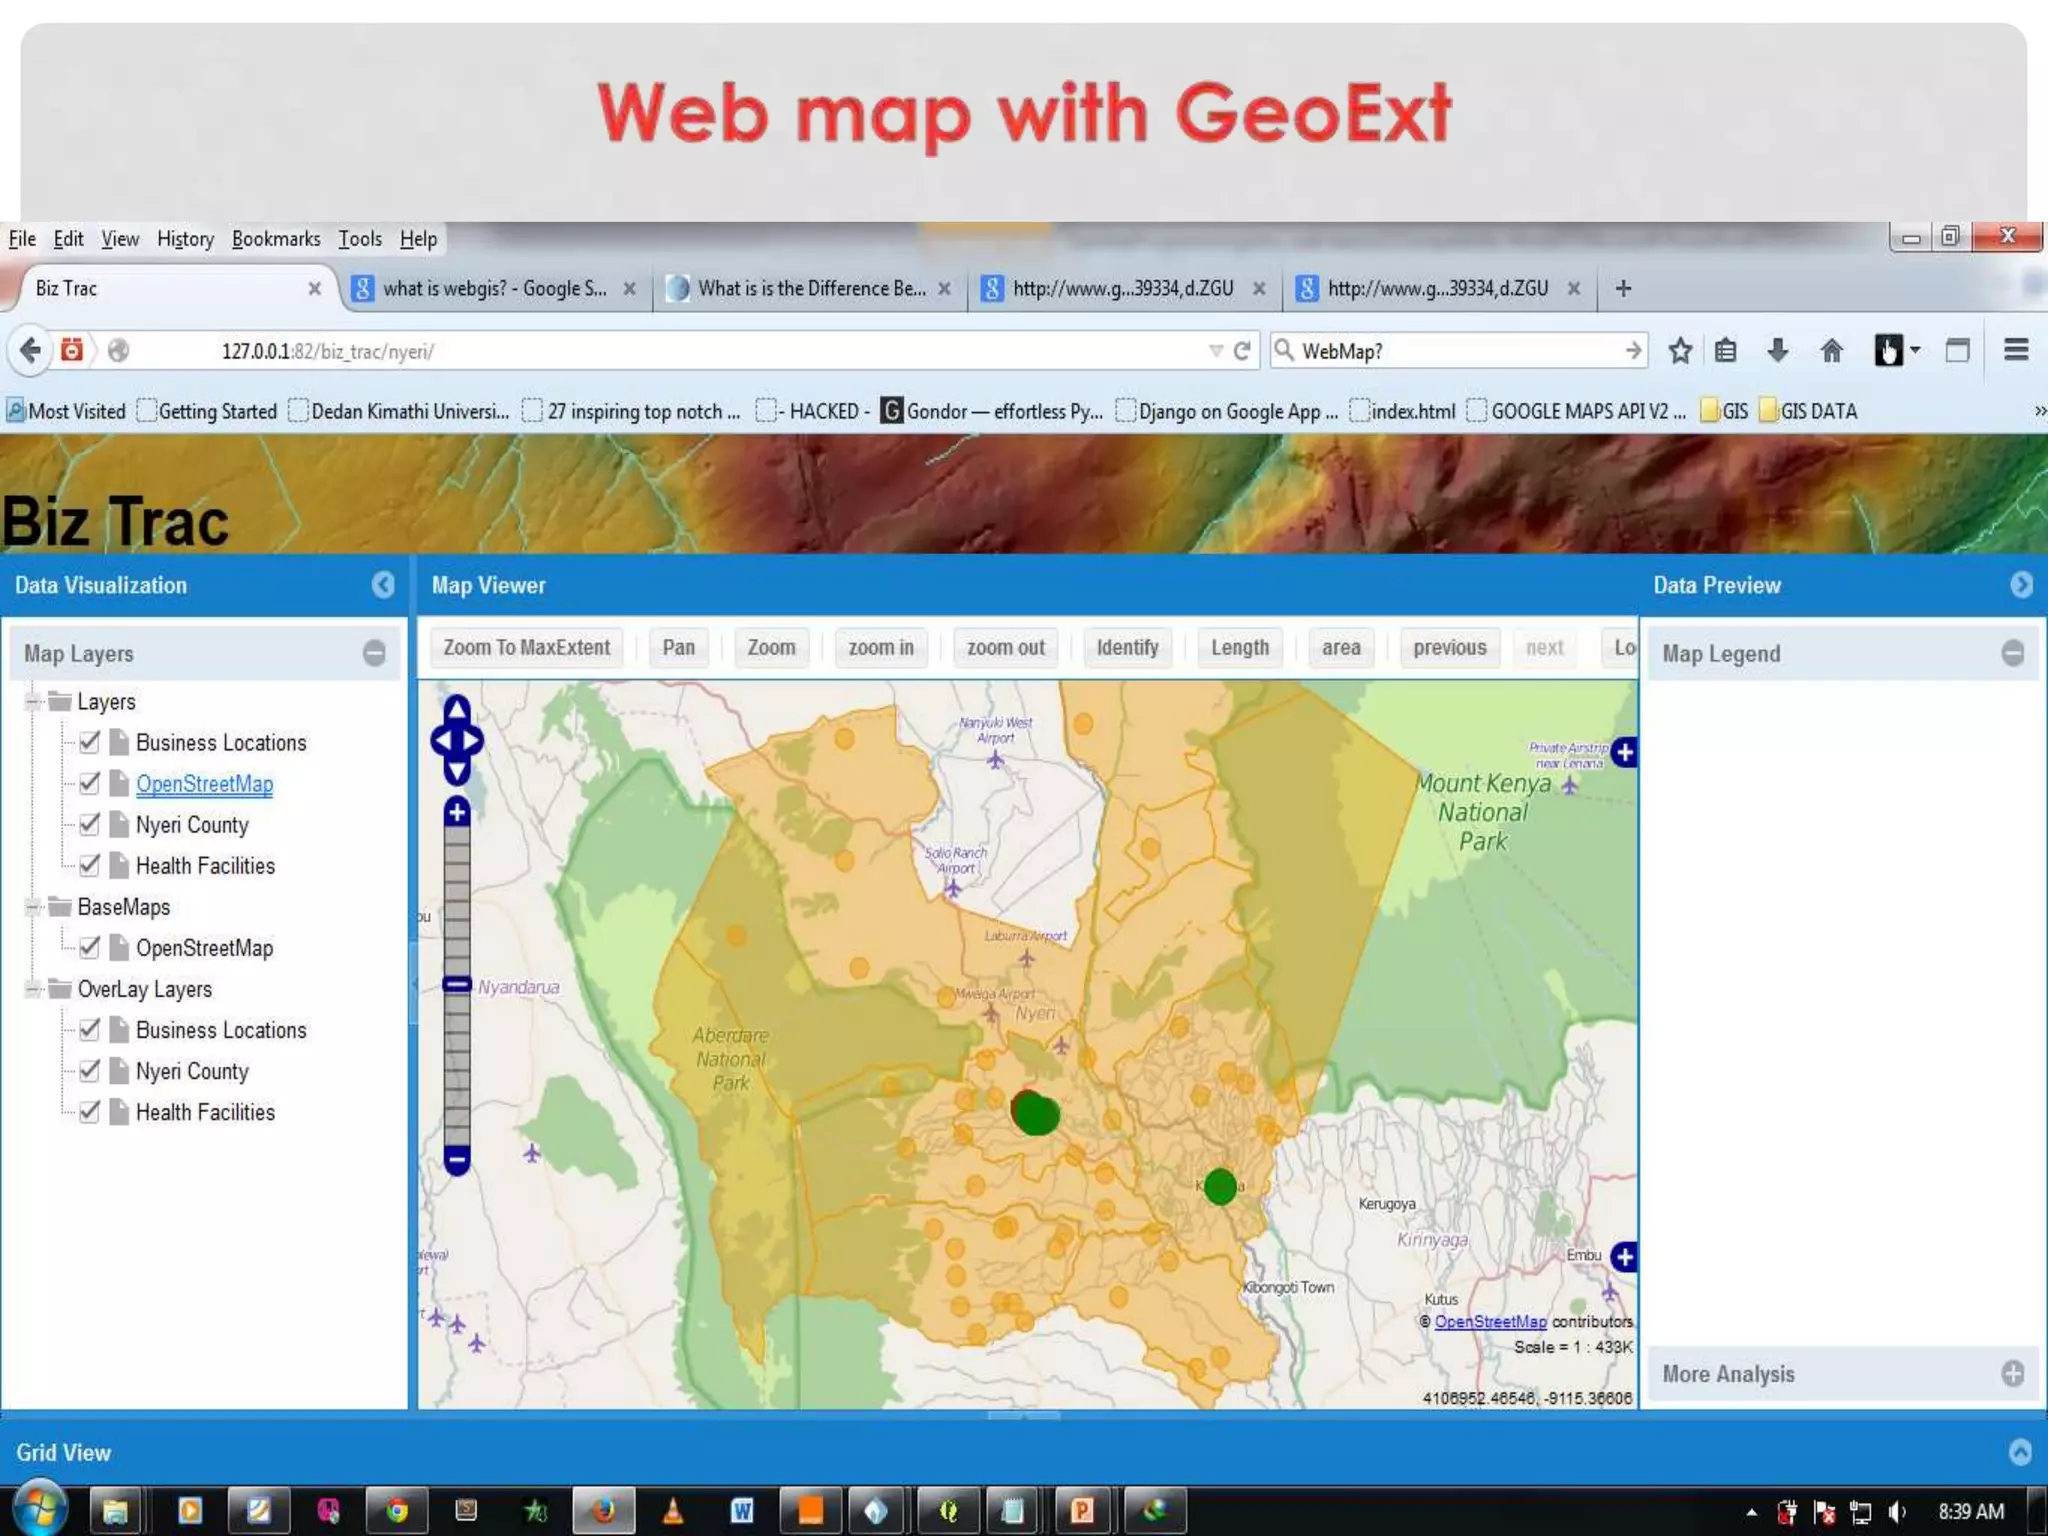
Task: Open the File menu
Action: coord(22,239)
